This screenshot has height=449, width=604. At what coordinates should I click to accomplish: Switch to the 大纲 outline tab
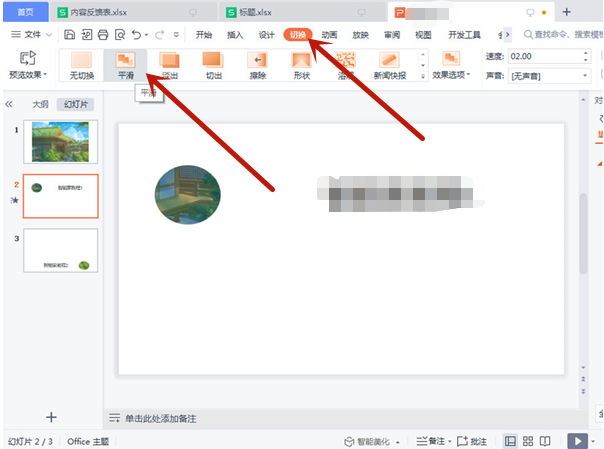tap(40, 104)
